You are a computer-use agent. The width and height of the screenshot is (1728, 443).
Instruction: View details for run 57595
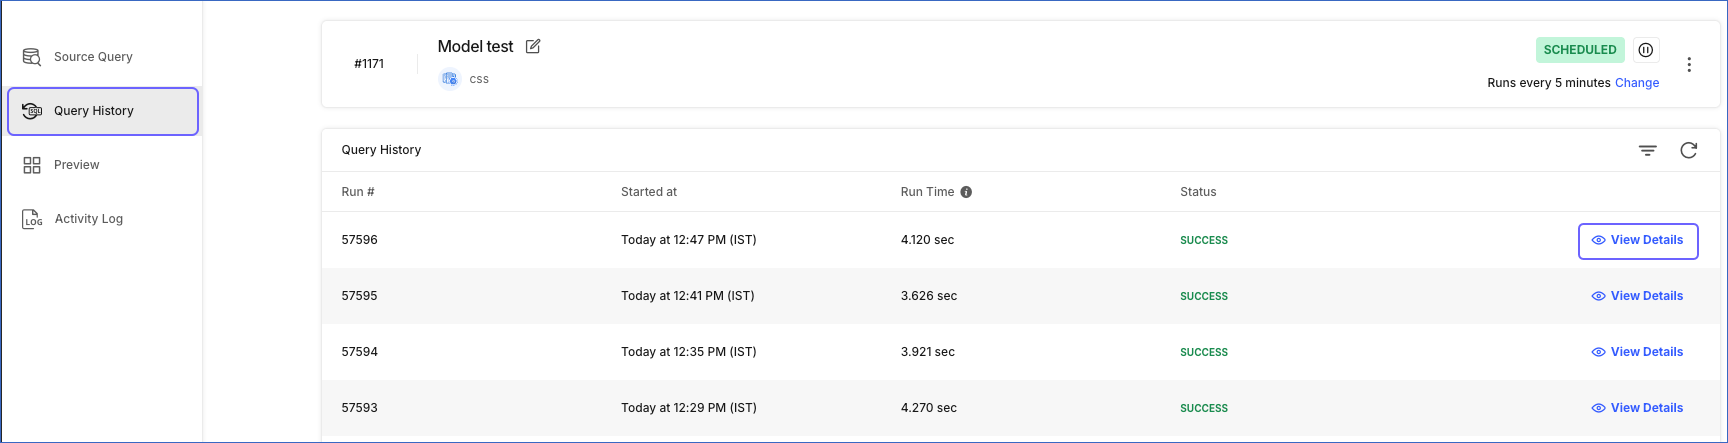[1638, 296]
